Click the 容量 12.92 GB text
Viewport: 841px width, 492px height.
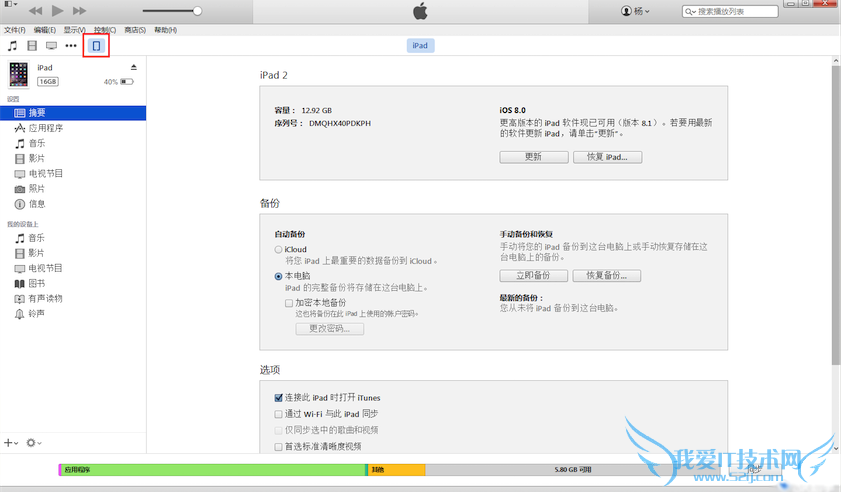coord(303,111)
